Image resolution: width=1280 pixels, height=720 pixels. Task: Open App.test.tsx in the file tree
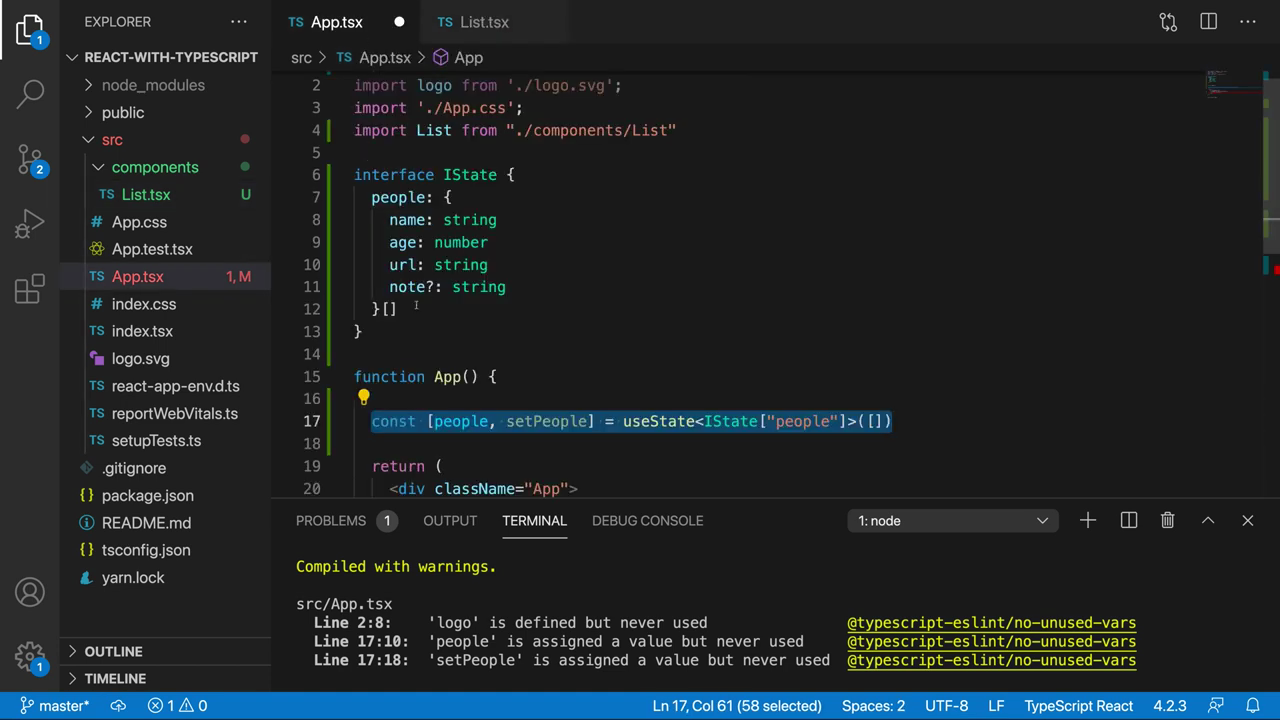164,249
